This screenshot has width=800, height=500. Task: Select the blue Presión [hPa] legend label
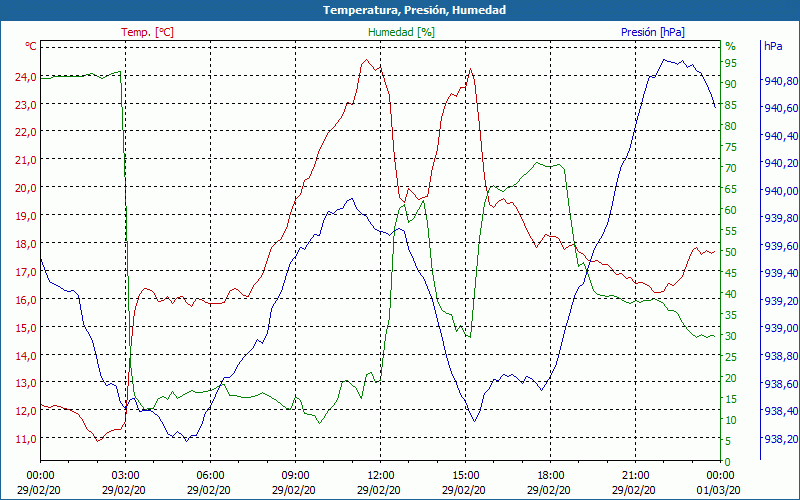(653, 32)
